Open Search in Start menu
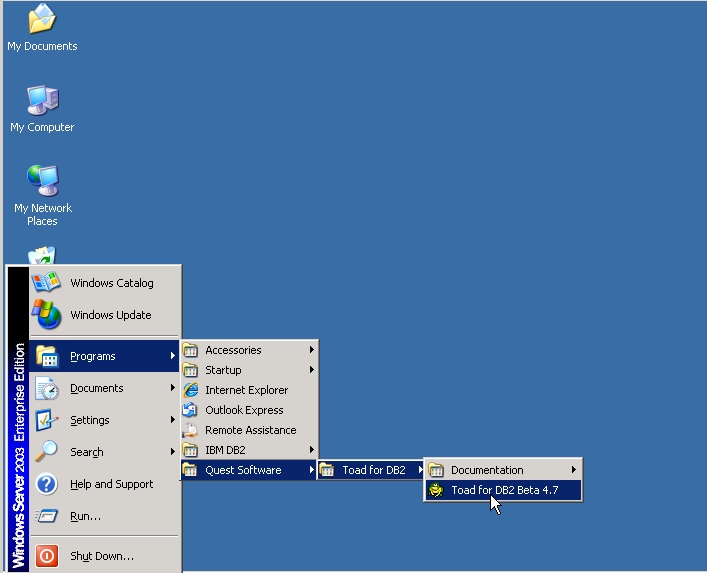Screen dimensions: 707x573 pyautogui.click(x=104, y=452)
